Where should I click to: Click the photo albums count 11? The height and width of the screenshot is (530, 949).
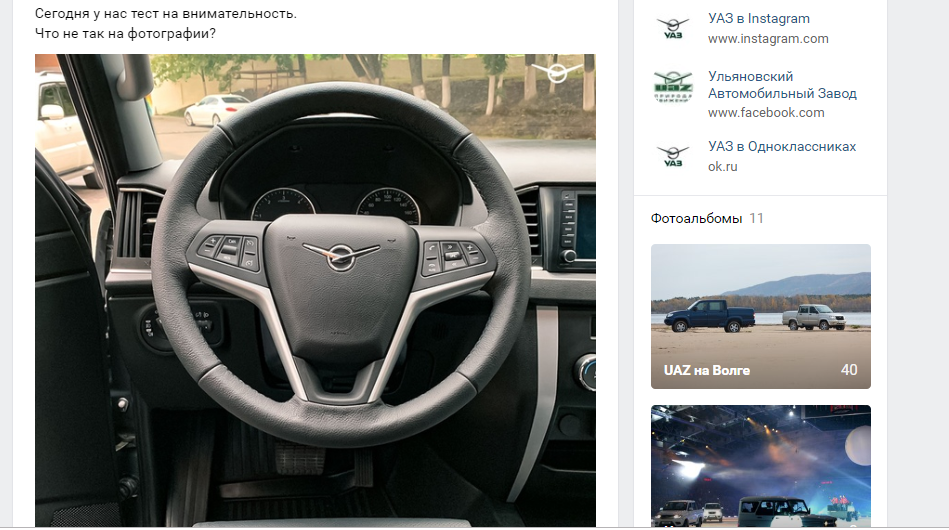pos(756,218)
